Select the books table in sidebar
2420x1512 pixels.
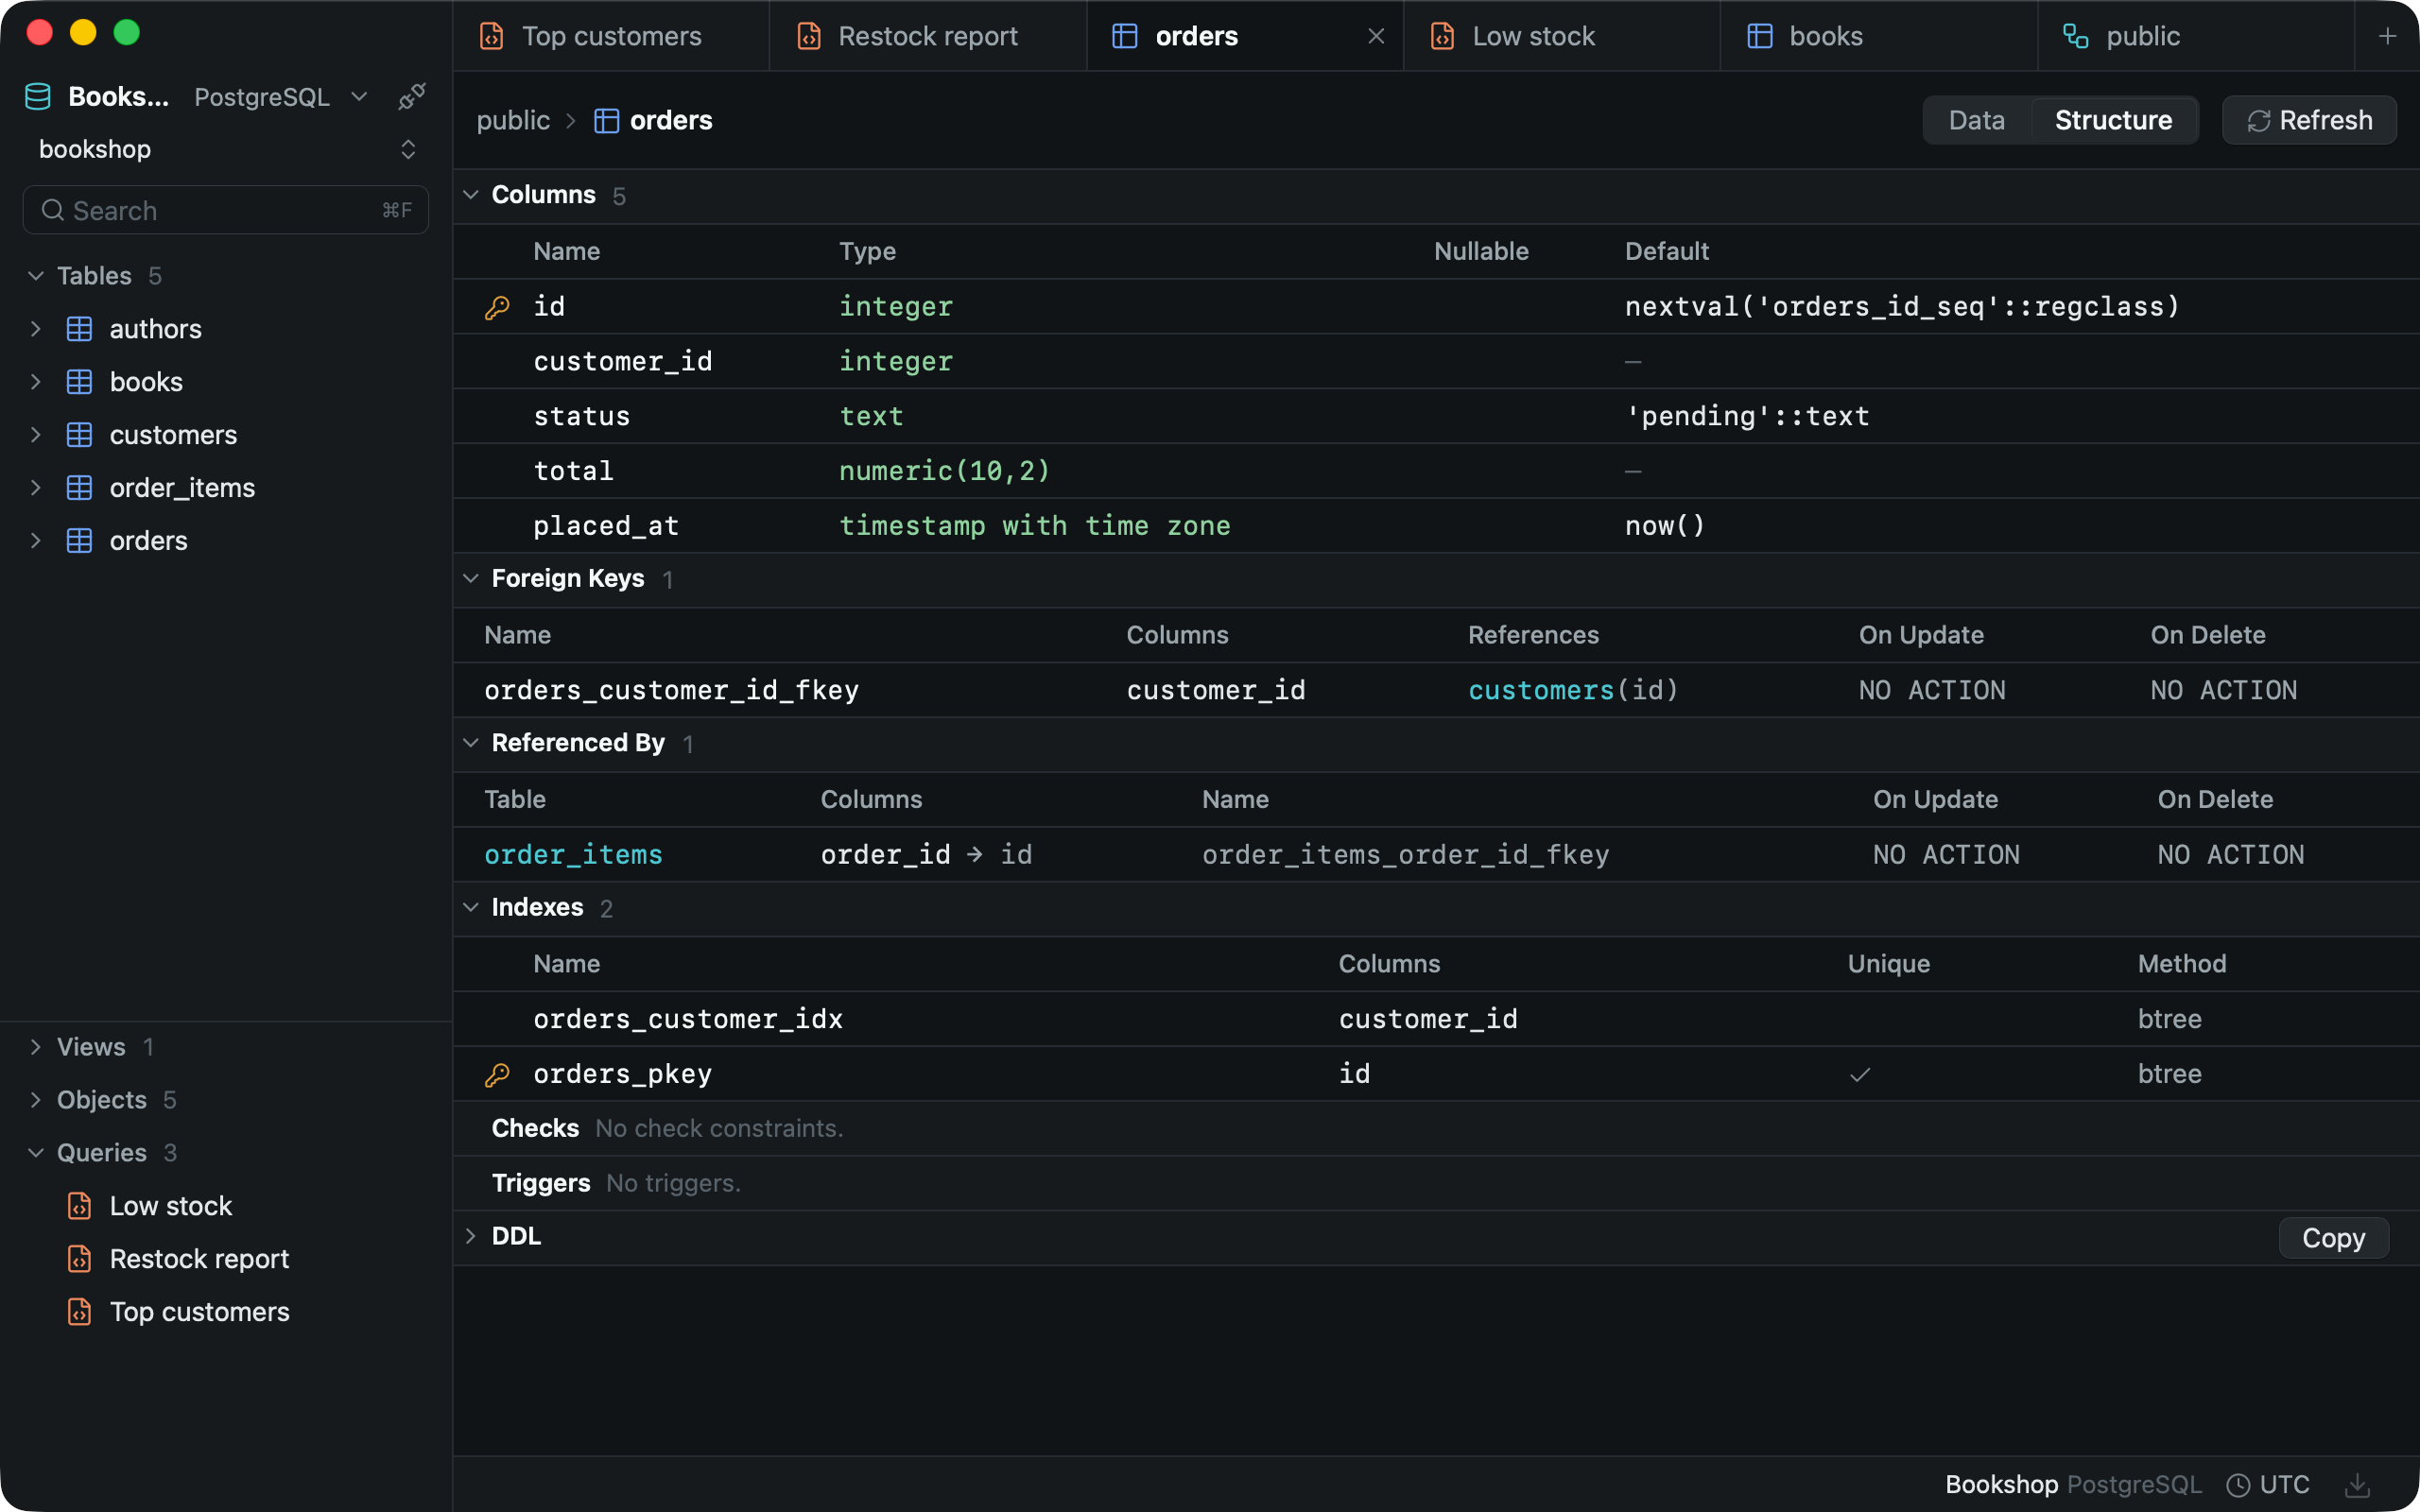[x=146, y=382]
